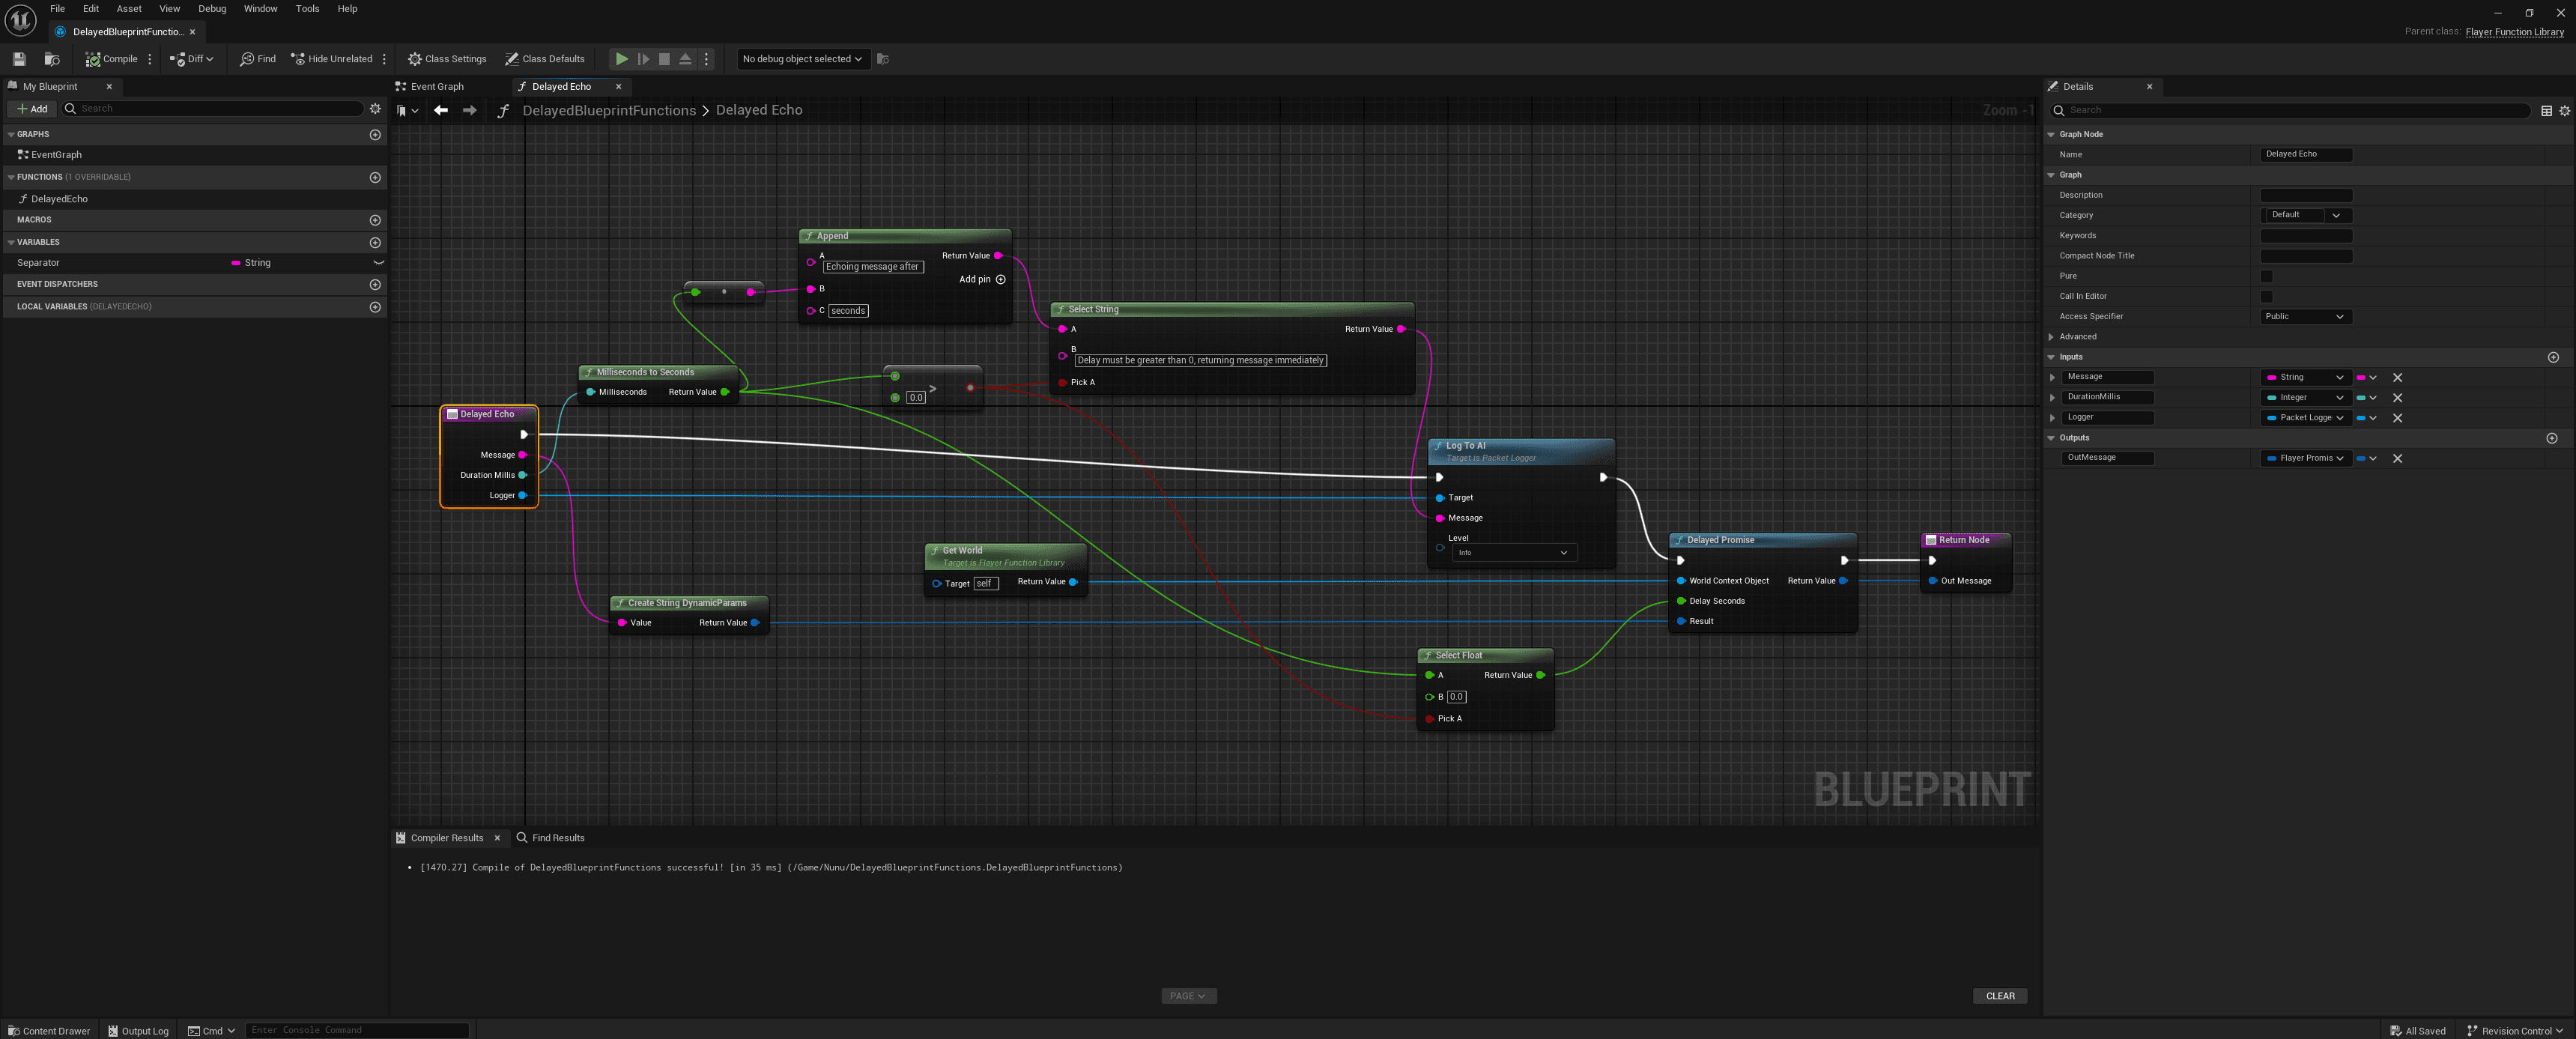Add a new event dispatcher
The width and height of the screenshot is (2576, 1039).
click(x=375, y=284)
